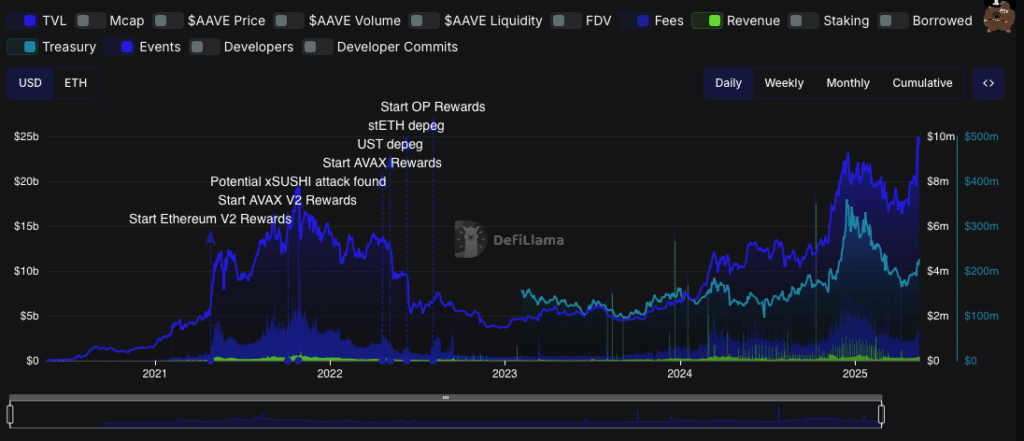The width and height of the screenshot is (1024, 441).
Task: Switch to Weekly interval
Action: [784, 83]
